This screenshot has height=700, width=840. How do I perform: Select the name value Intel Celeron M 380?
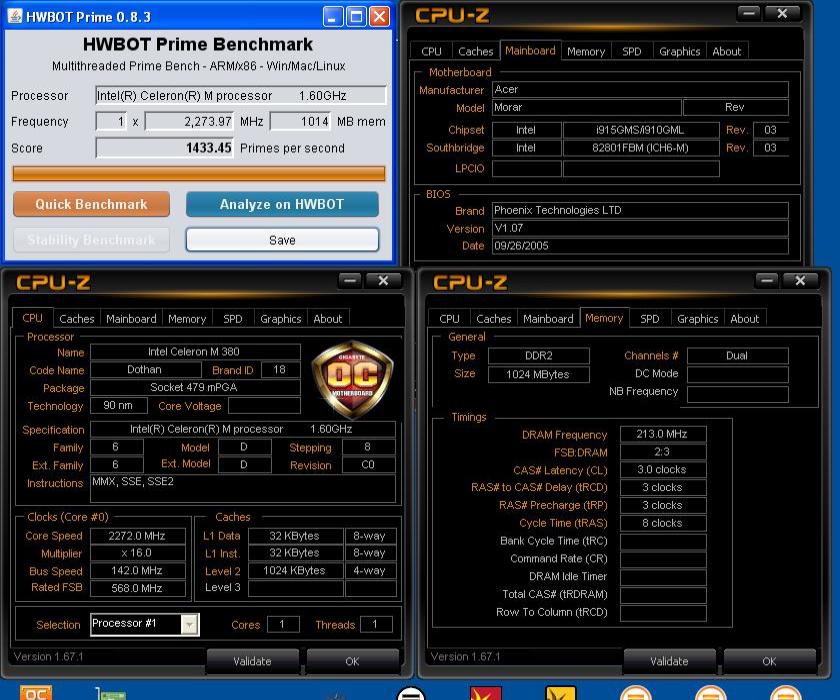[195, 352]
